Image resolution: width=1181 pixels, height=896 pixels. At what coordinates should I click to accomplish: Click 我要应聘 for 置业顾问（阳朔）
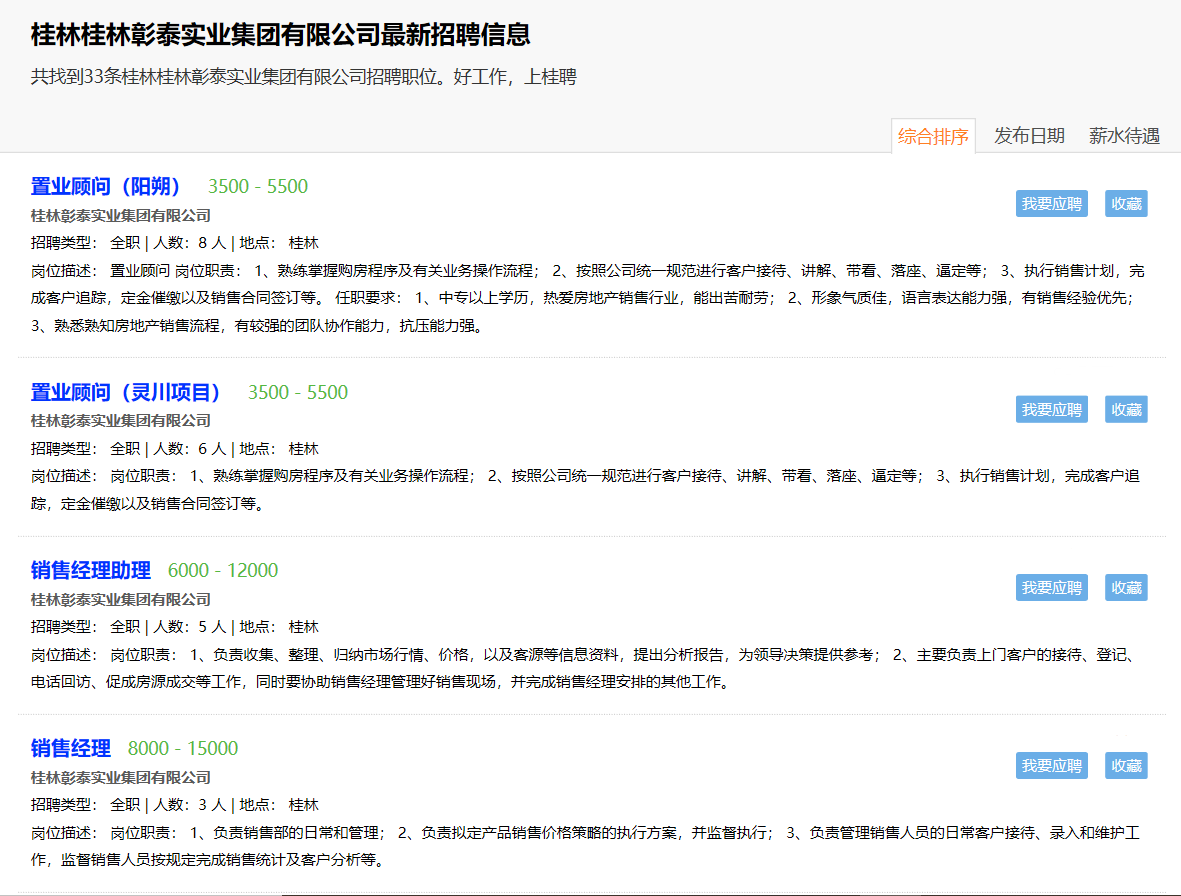pos(1051,204)
